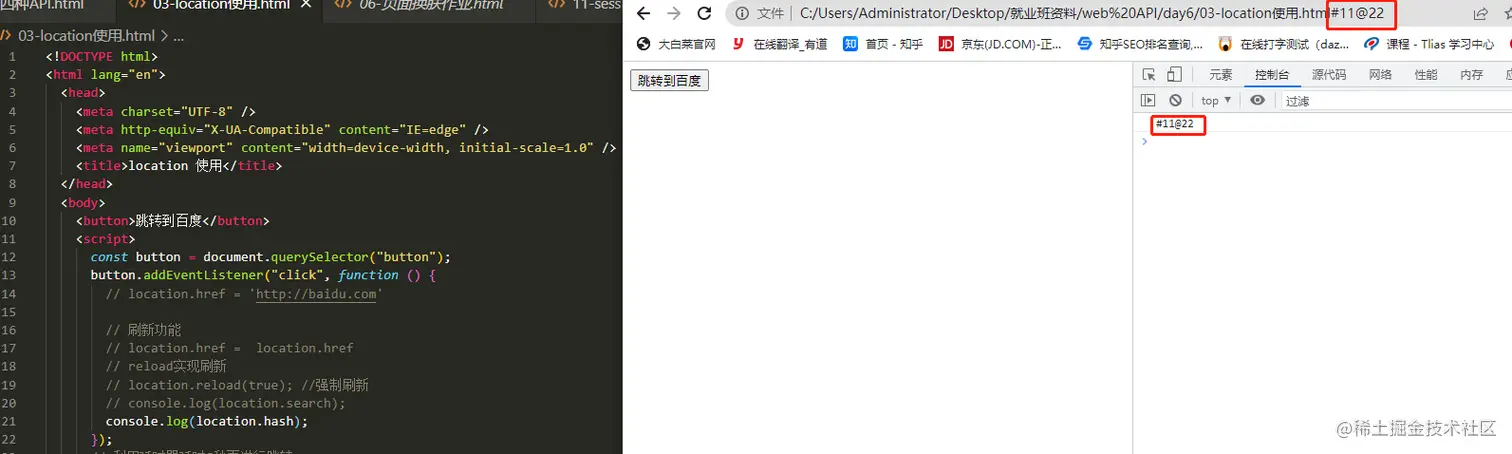Viewport: 1512px width, 454px height.
Task: Go back in browser history
Action: click(644, 14)
